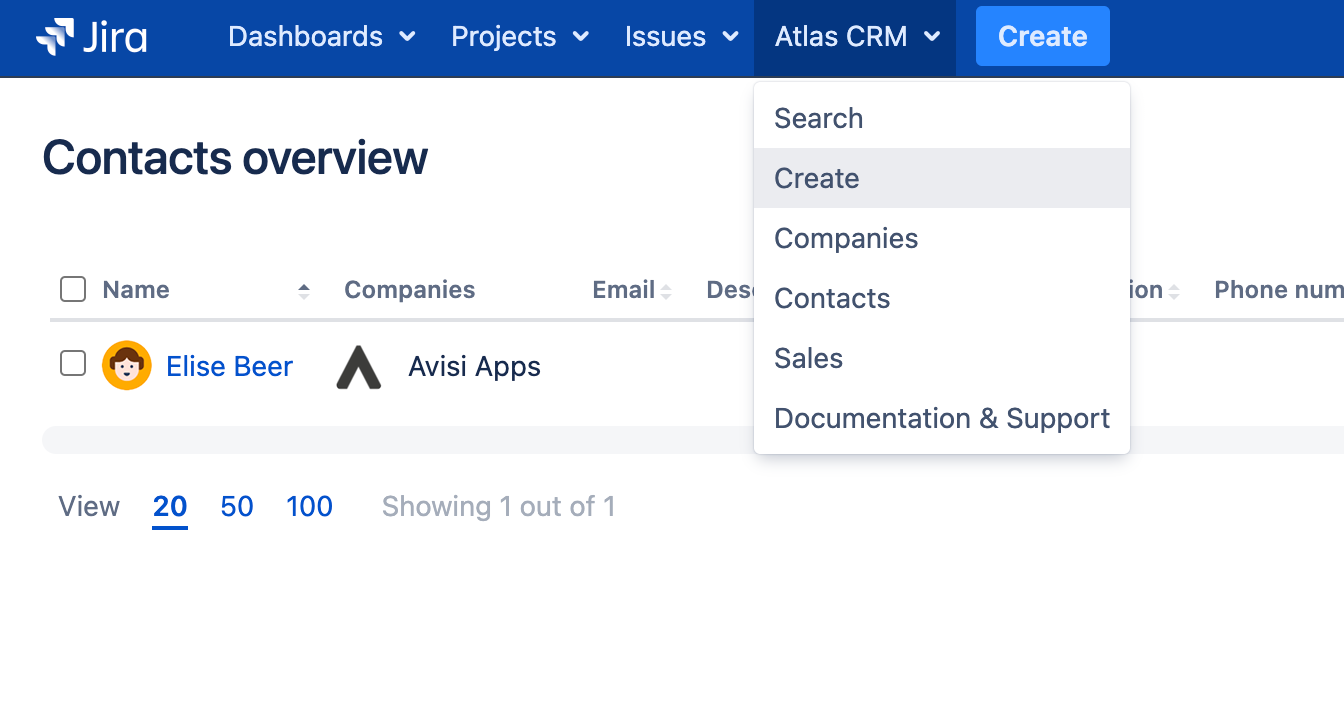The width and height of the screenshot is (1344, 702).
Task: Click the Phone number column header
Action: click(x=1278, y=290)
